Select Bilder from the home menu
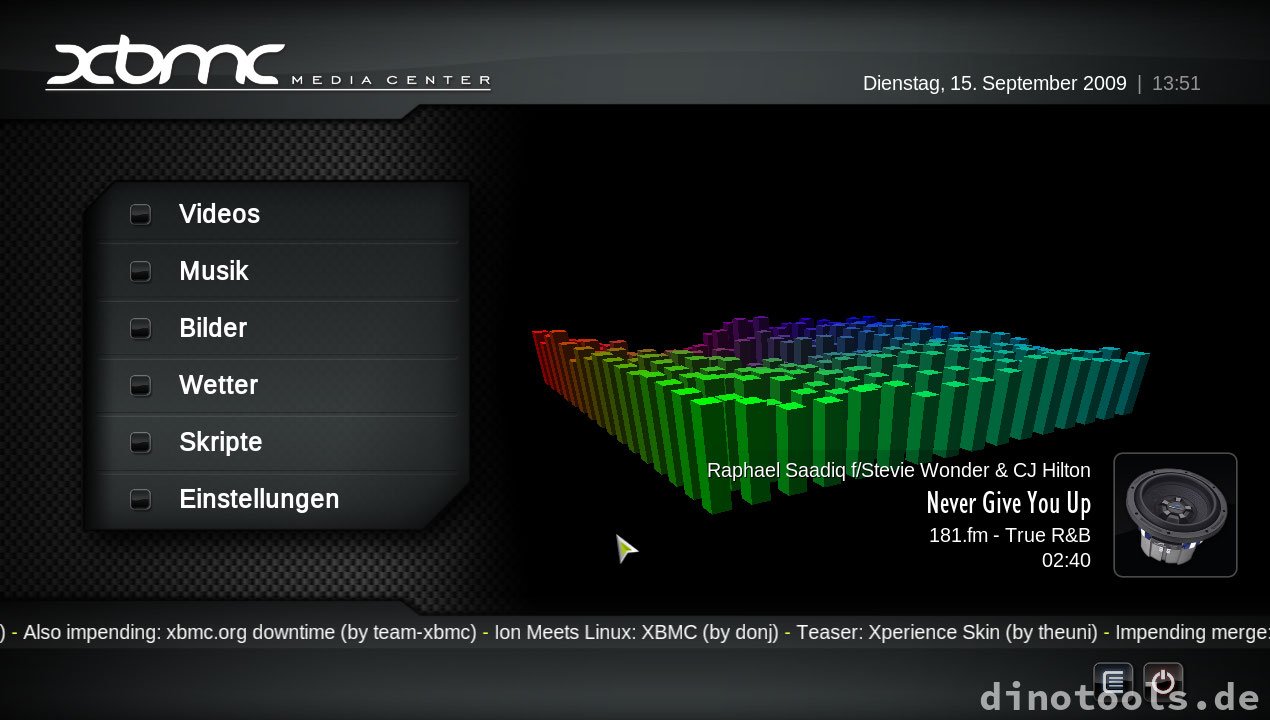The image size is (1270, 720). (x=279, y=328)
